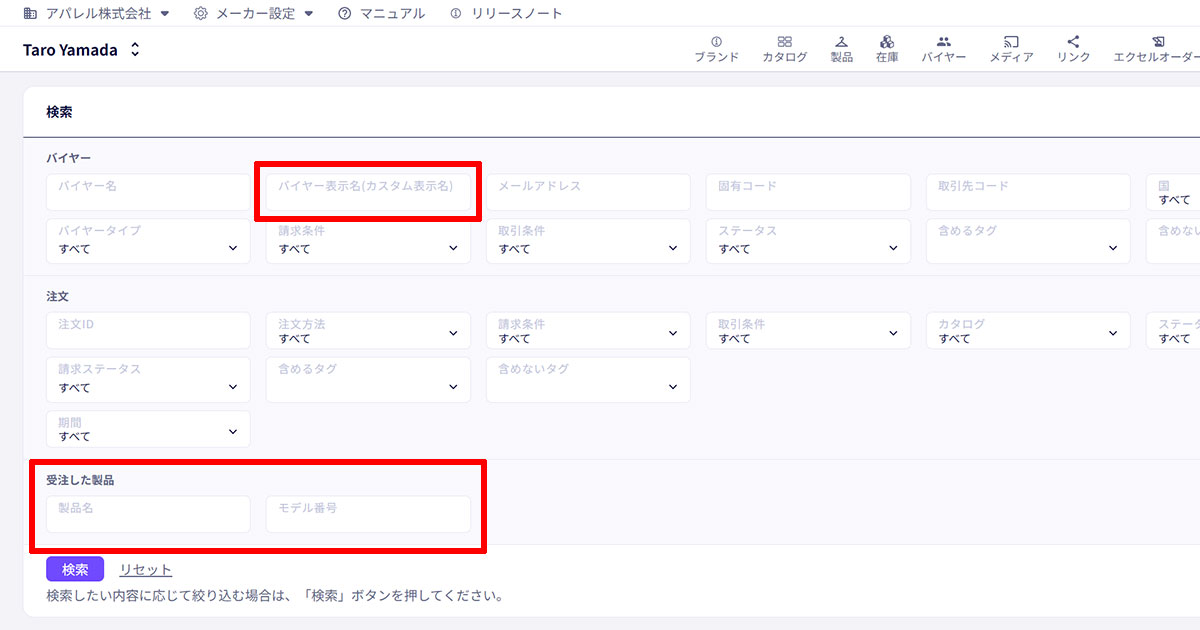This screenshot has height=630, width=1200.
Task: Open the 請求ステータス dropdown
Action: pyautogui.click(x=148, y=380)
